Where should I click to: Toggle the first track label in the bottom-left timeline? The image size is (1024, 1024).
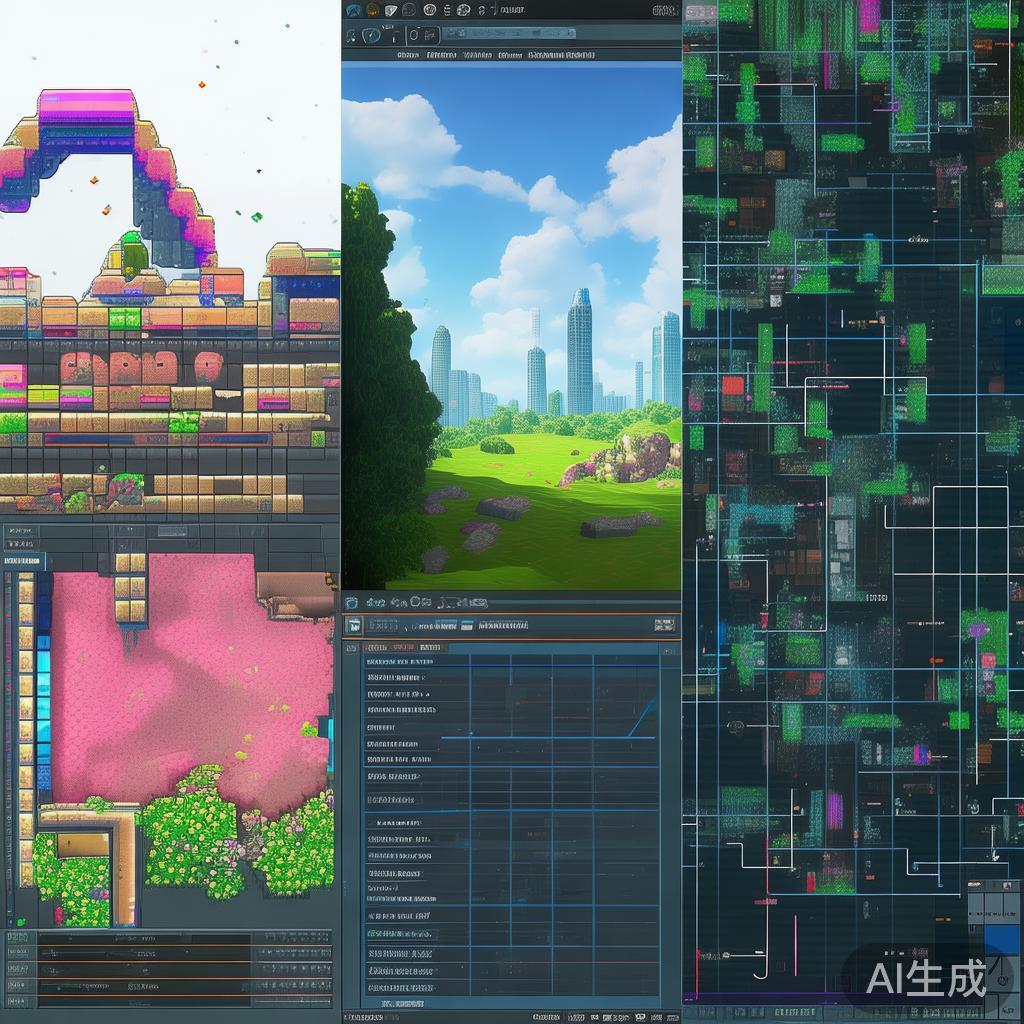(x=17, y=938)
